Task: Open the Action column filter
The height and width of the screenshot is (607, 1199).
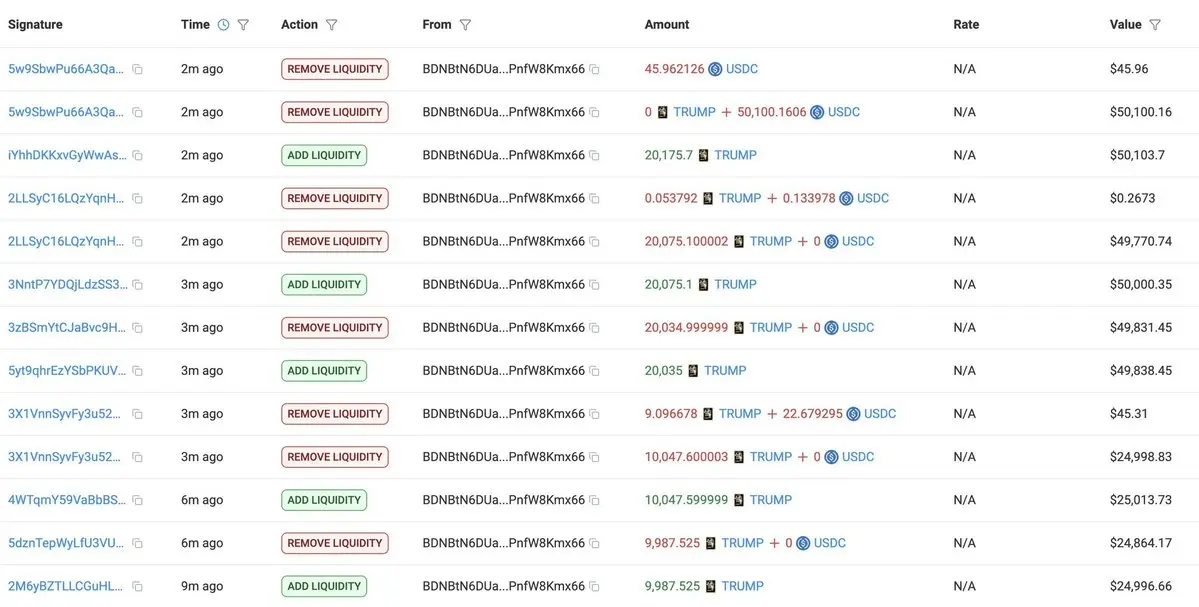Action: click(331, 25)
